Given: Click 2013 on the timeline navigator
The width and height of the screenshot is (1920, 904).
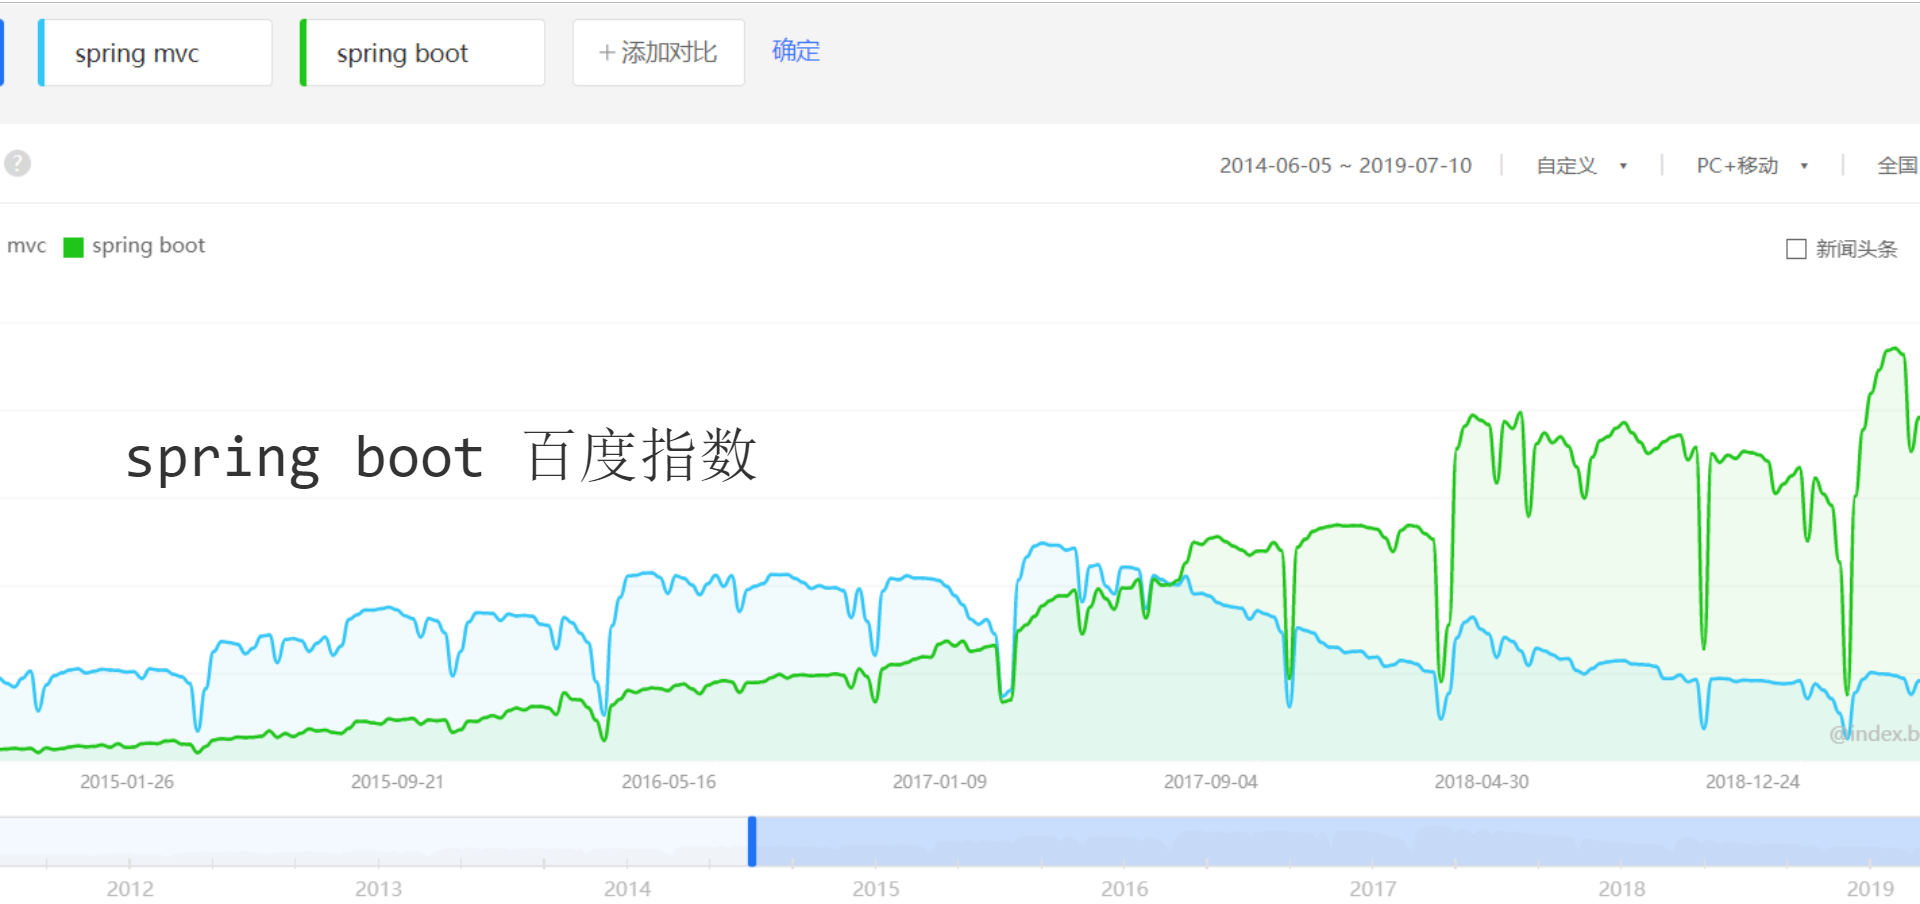Looking at the screenshot, I should pyautogui.click(x=378, y=888).
